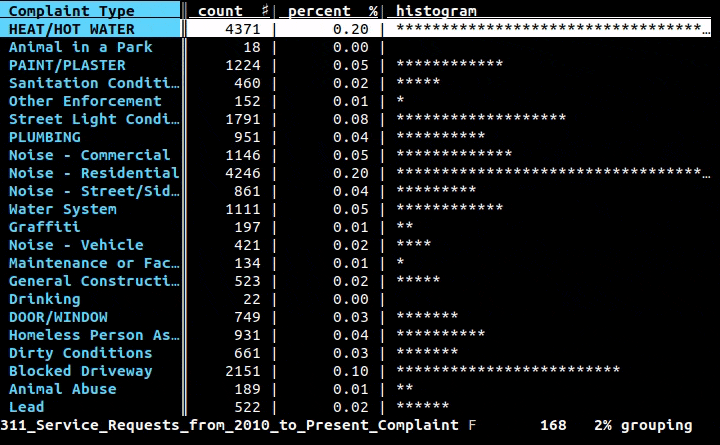Click the Noise - Residential entry
The height and width of the screenshot is (445, 720).
coord(94,173)
